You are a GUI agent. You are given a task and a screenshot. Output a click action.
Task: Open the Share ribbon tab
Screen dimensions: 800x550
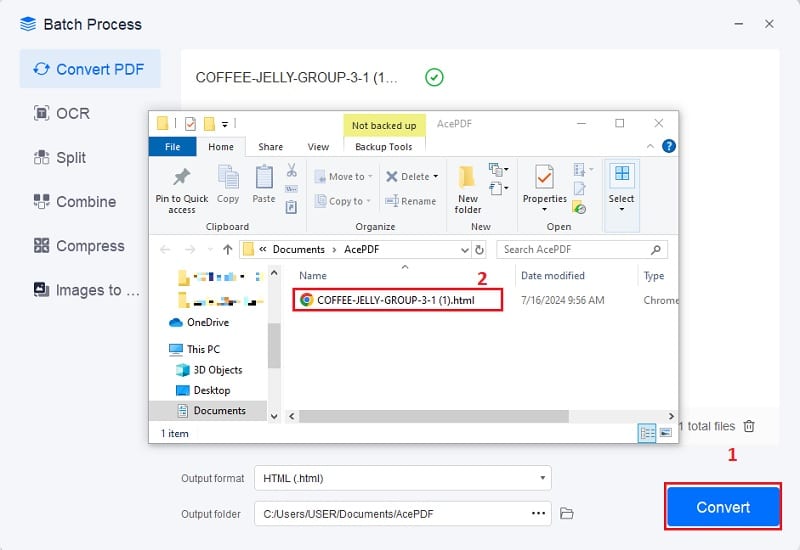click(270, 147)
